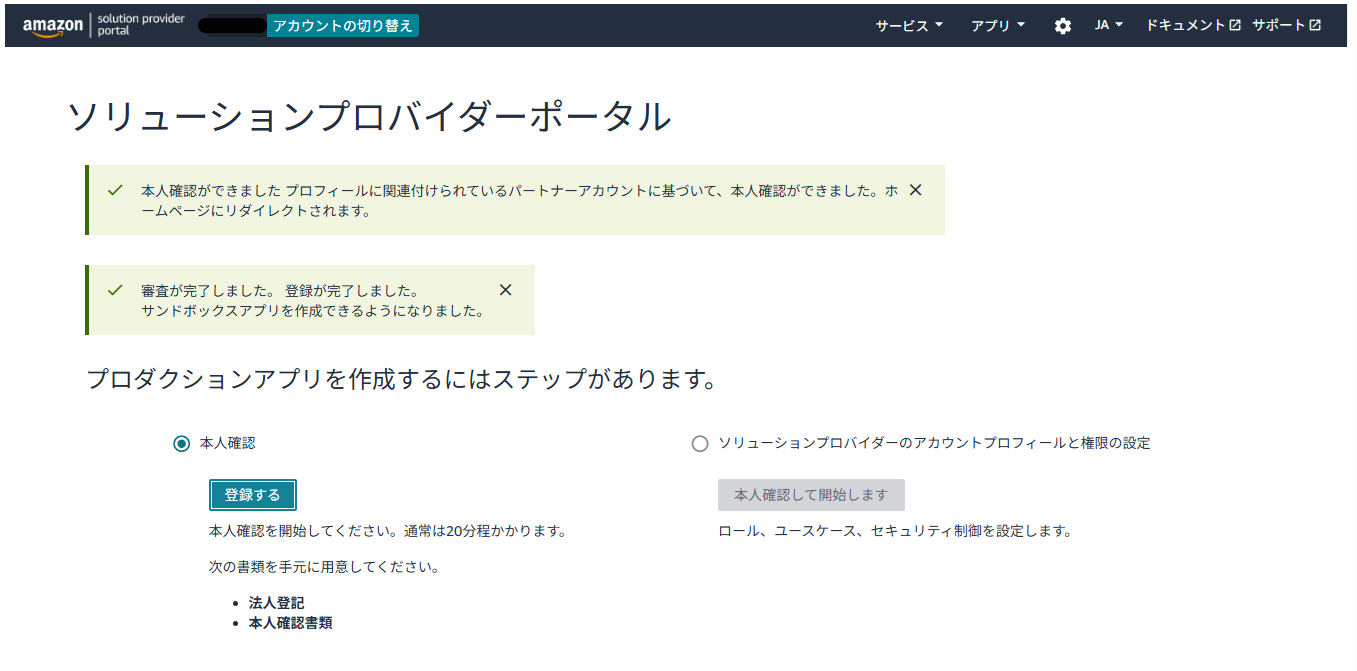Open the サポート link
1357x671 pixels.
coord(1286,25)
